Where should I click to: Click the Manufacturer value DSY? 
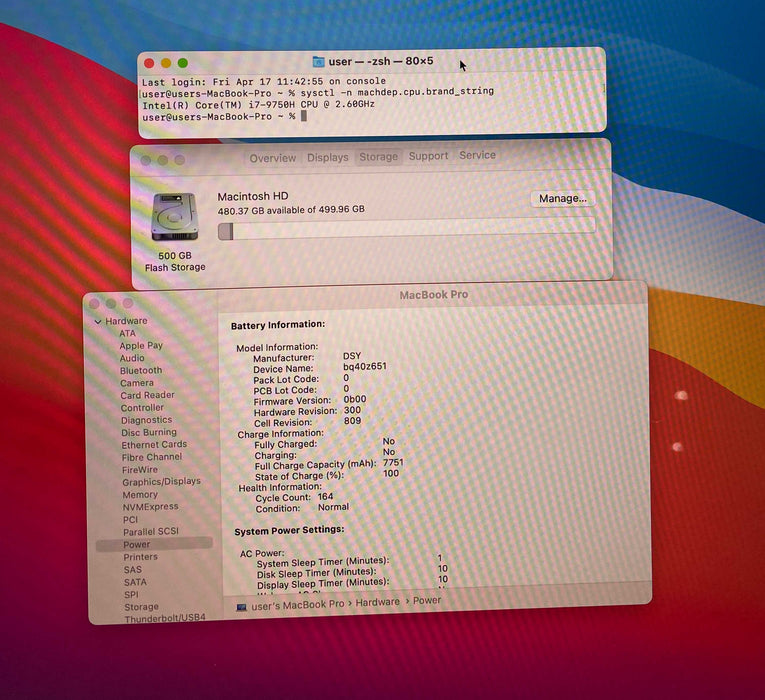coord(352,356)
